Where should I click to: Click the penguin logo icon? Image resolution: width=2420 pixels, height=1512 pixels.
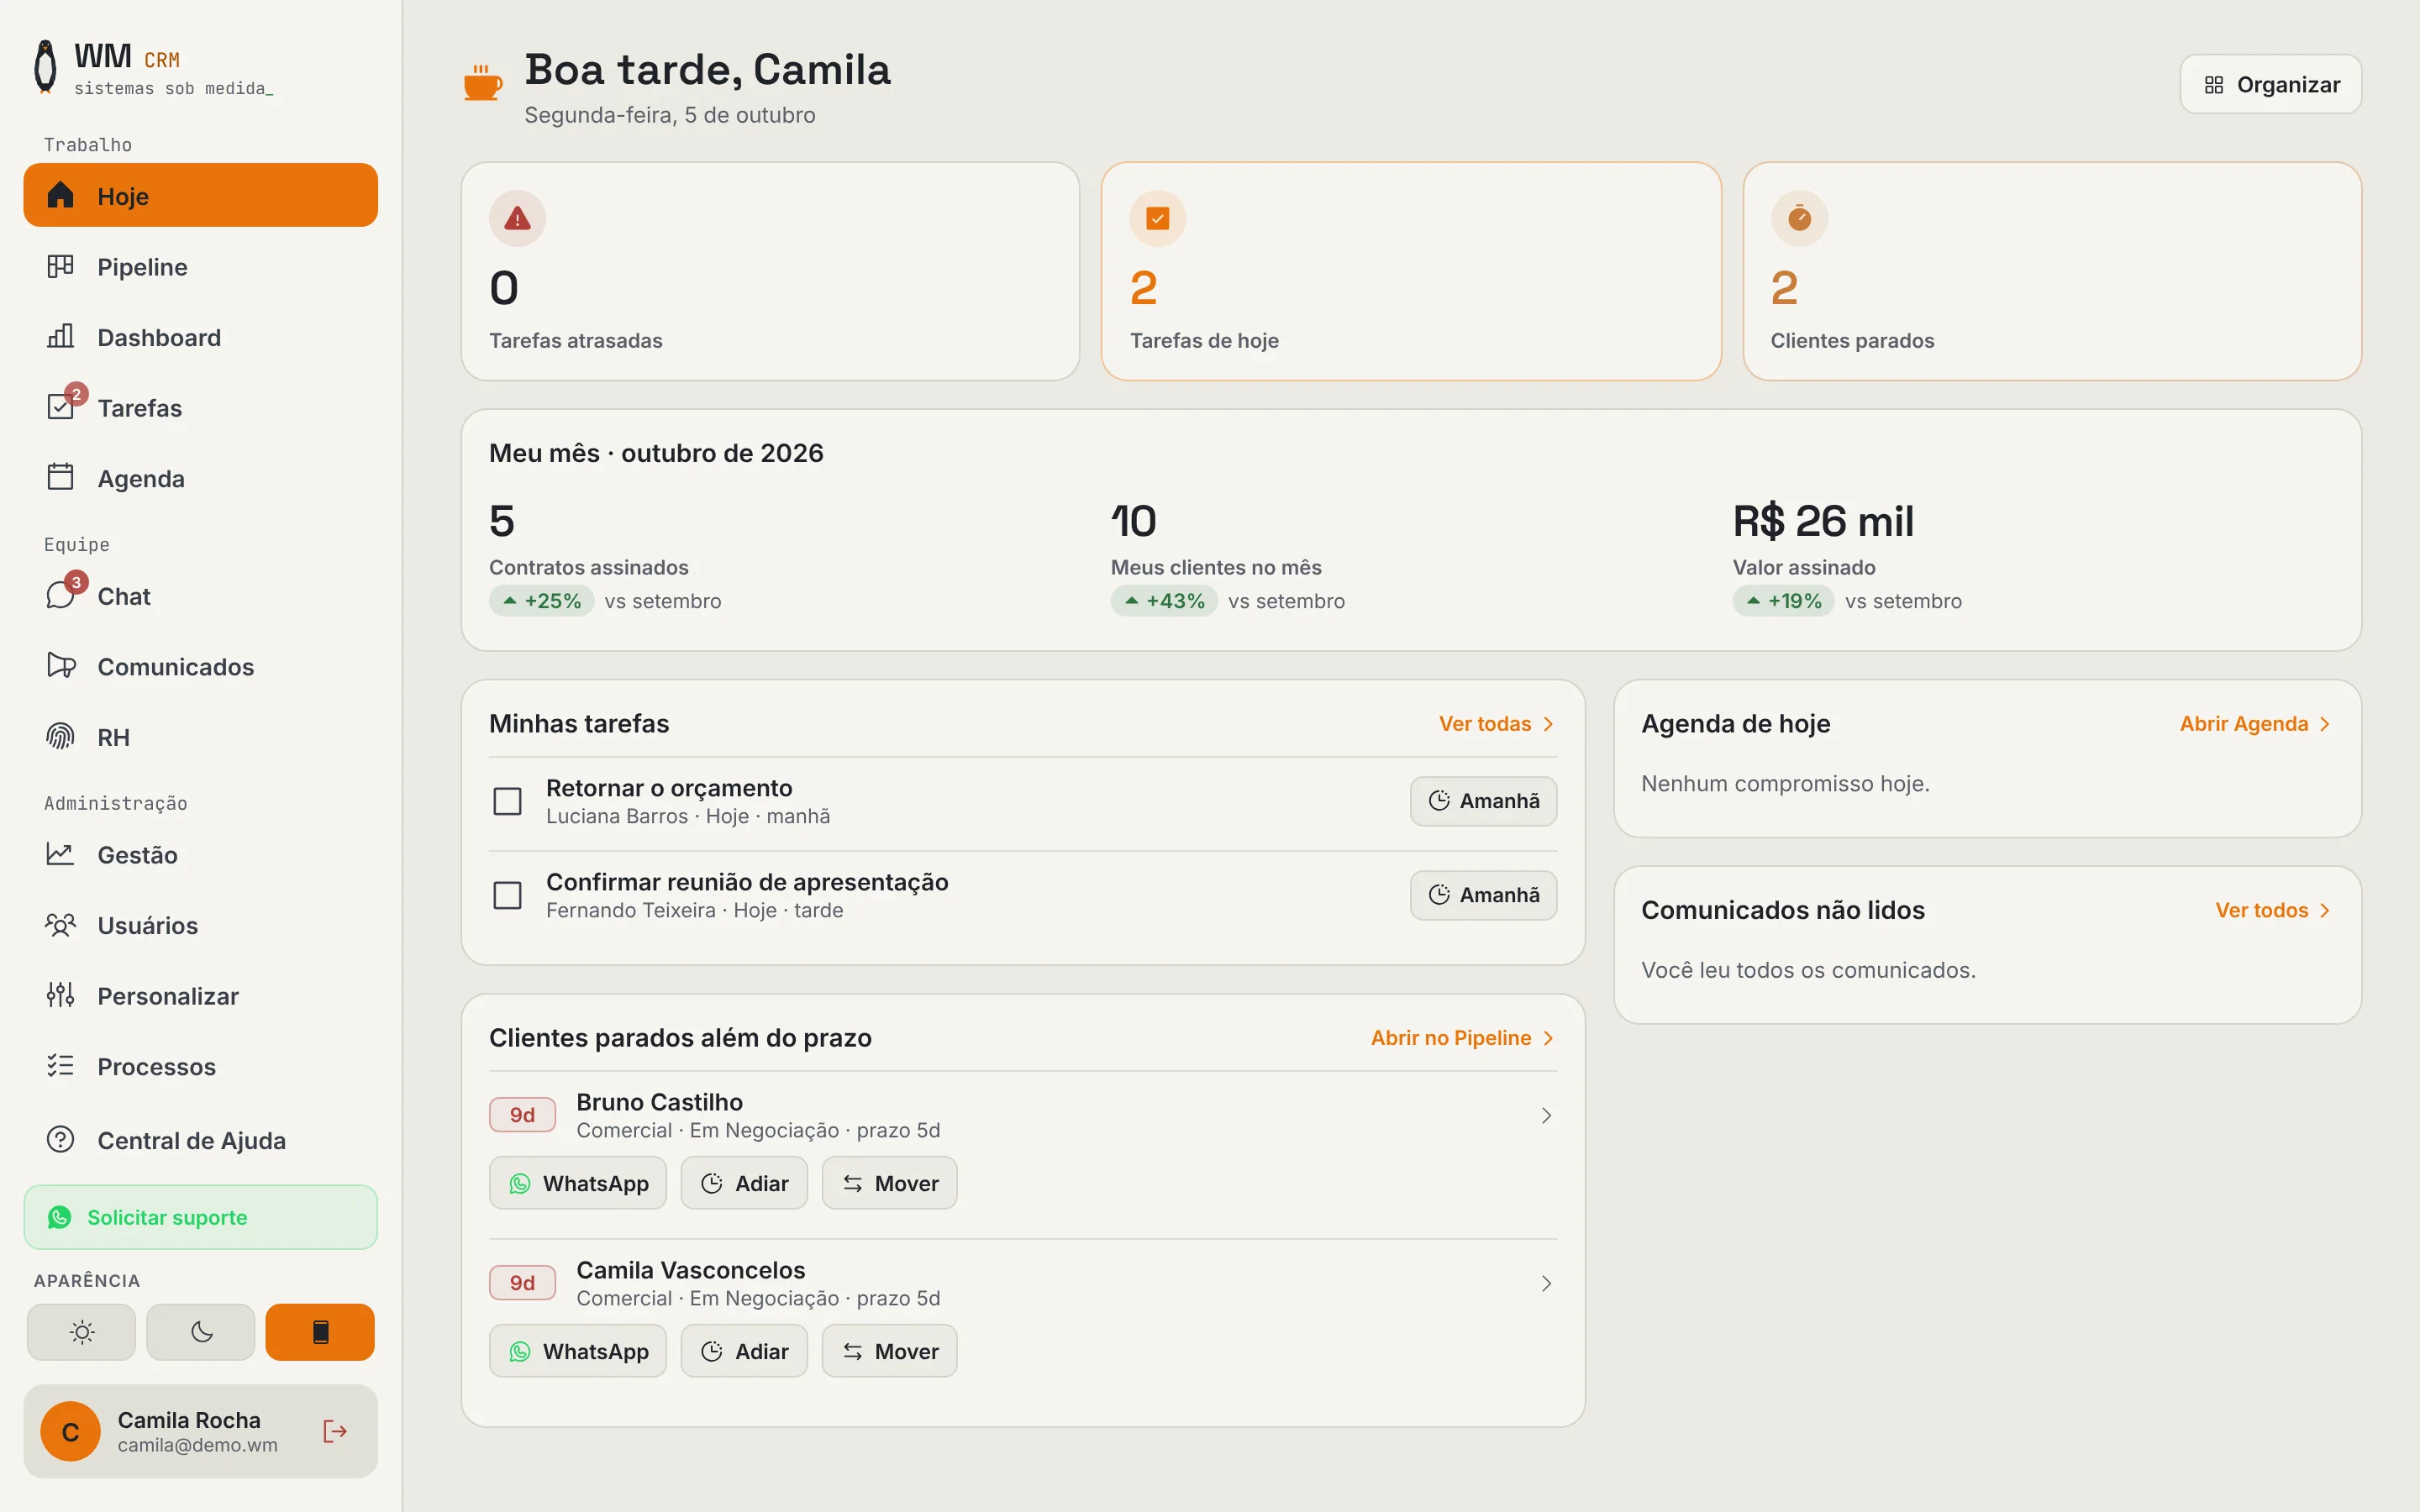(45, 67)
